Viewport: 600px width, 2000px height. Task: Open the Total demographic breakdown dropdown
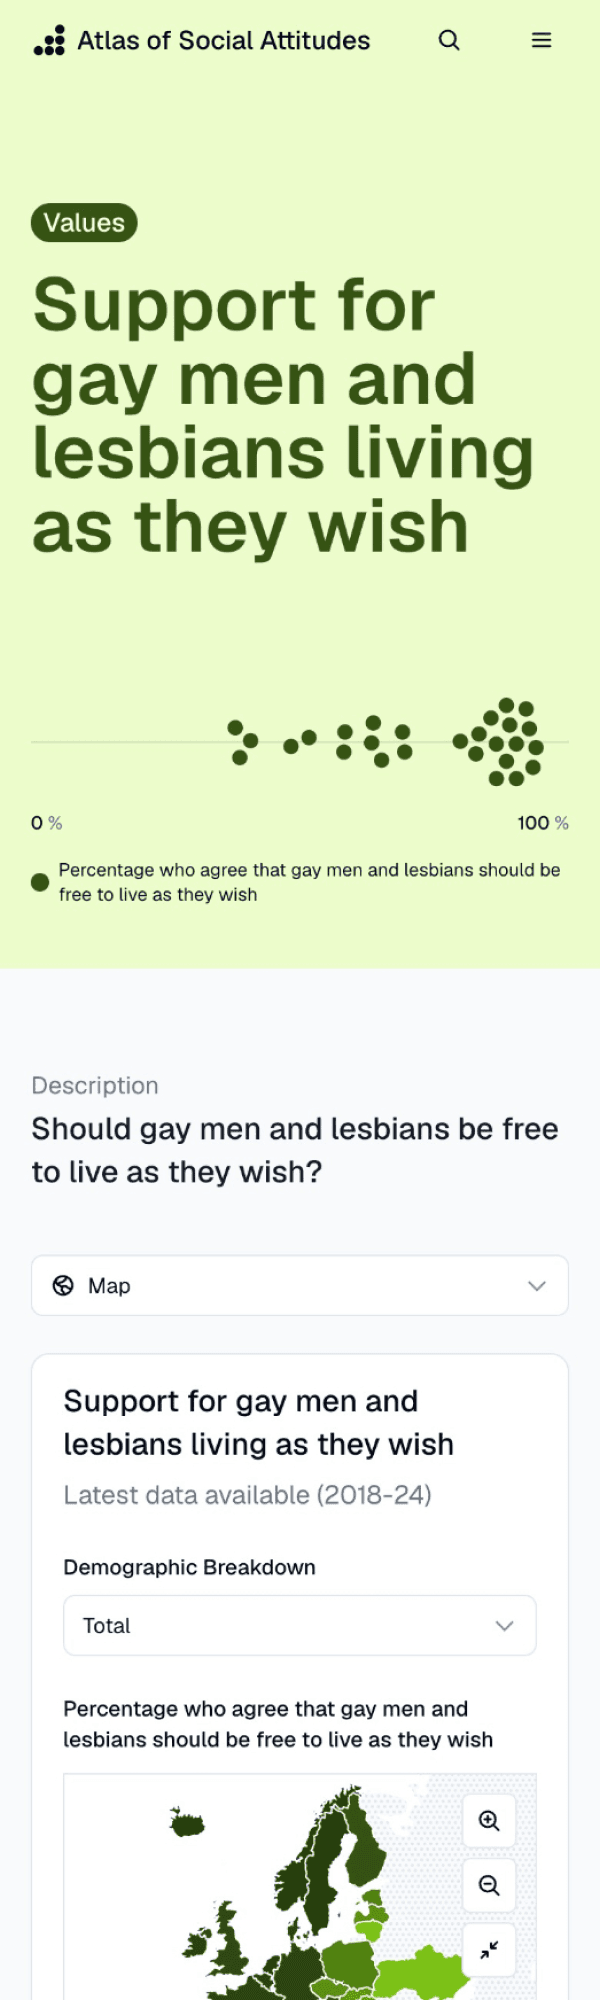click(x=300, y=1626)
